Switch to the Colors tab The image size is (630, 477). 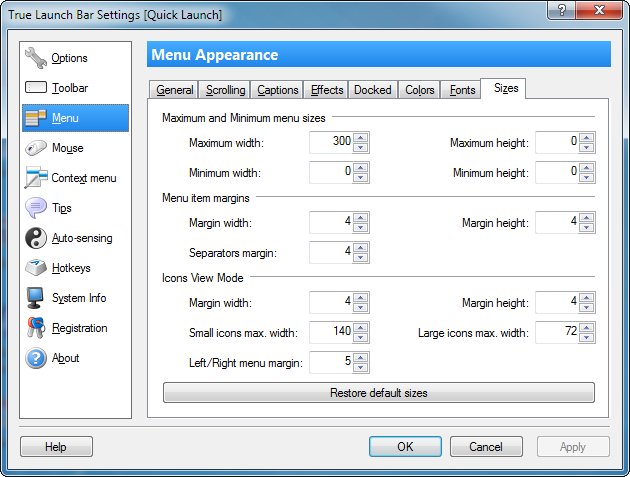coord(420,90)
